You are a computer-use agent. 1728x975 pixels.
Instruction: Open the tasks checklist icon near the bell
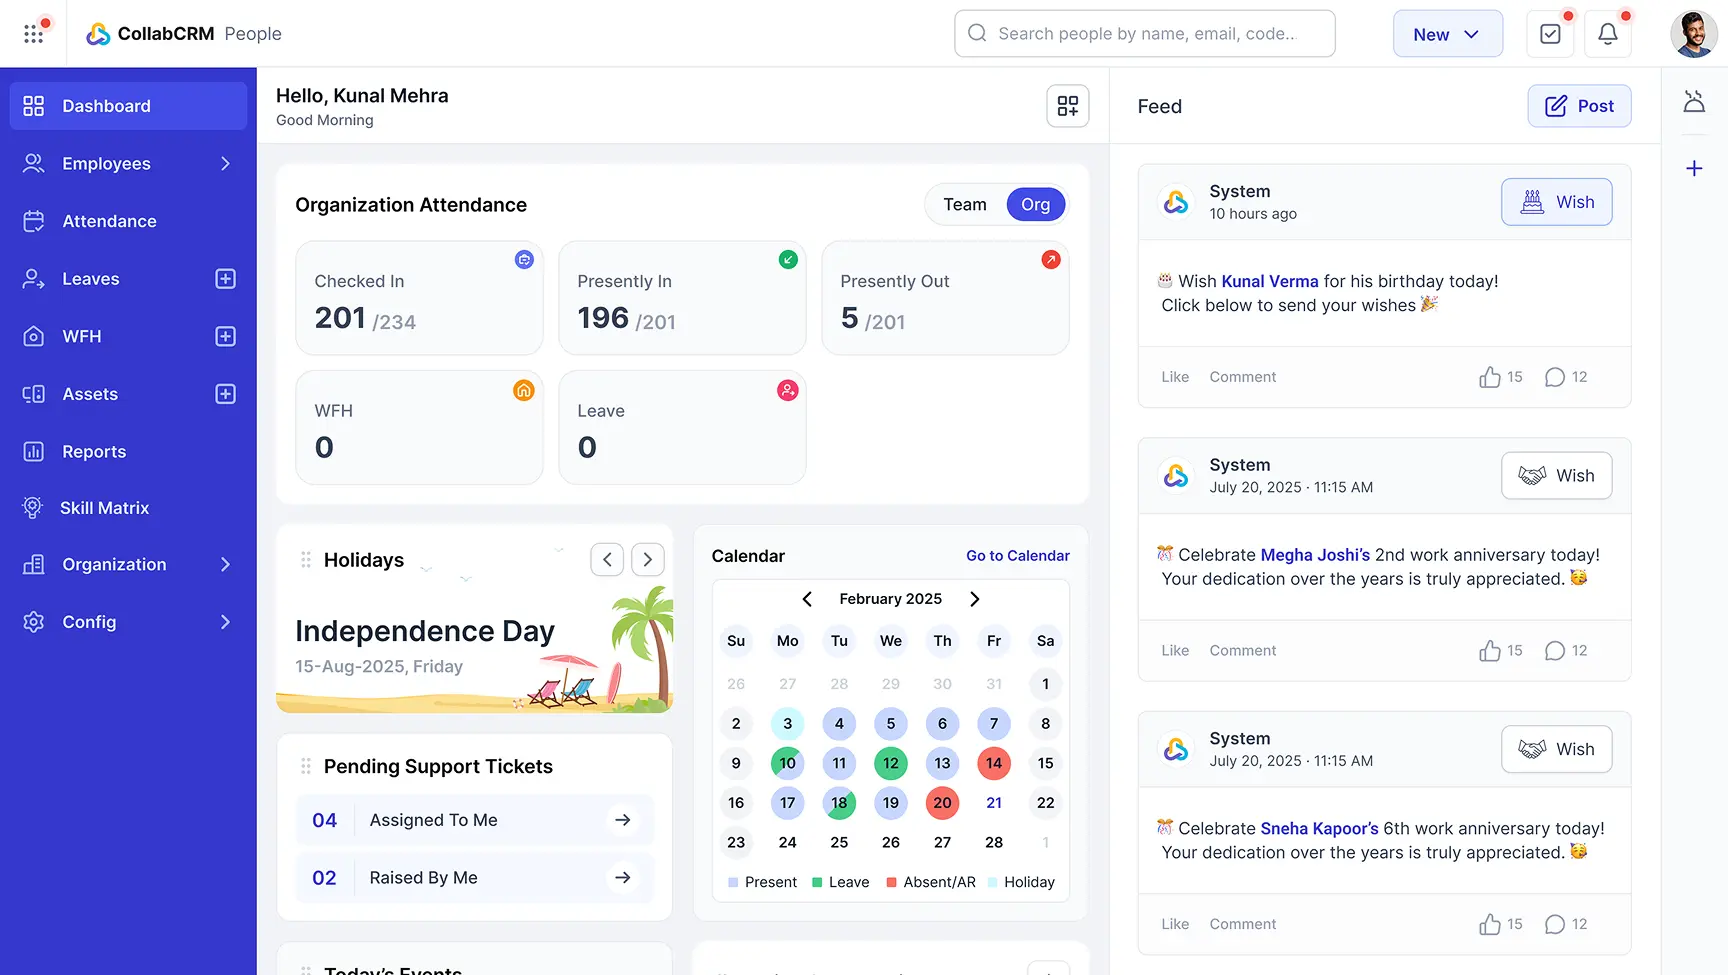1550,33
